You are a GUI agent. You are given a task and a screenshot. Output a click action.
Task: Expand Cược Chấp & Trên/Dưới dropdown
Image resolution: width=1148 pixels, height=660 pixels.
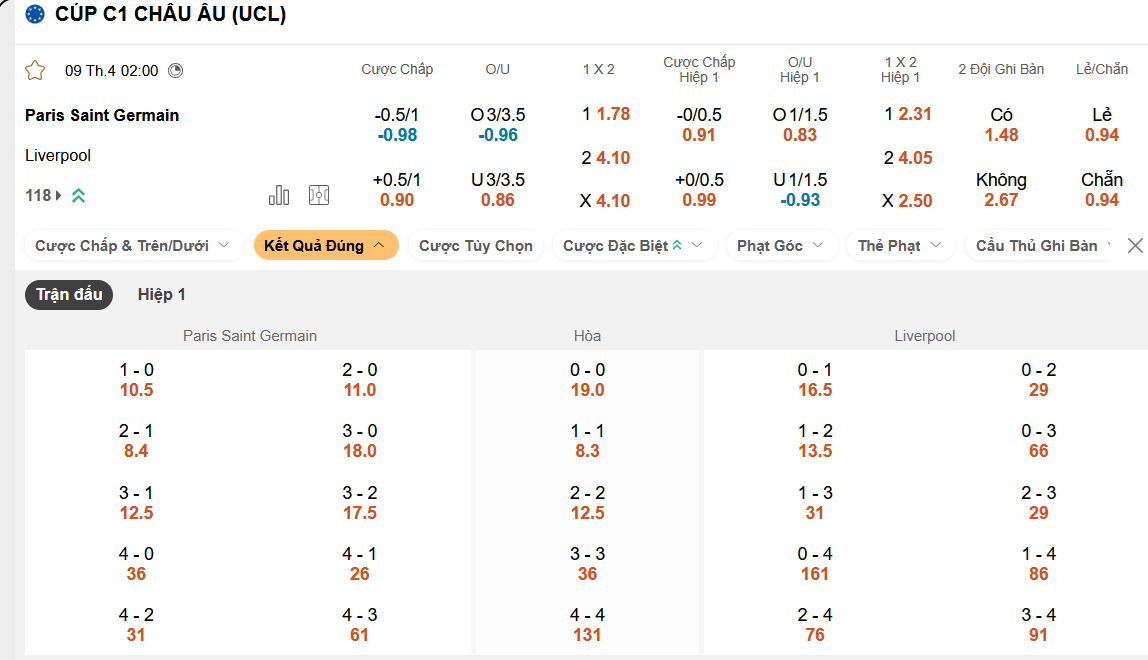(x=133, y=245)
